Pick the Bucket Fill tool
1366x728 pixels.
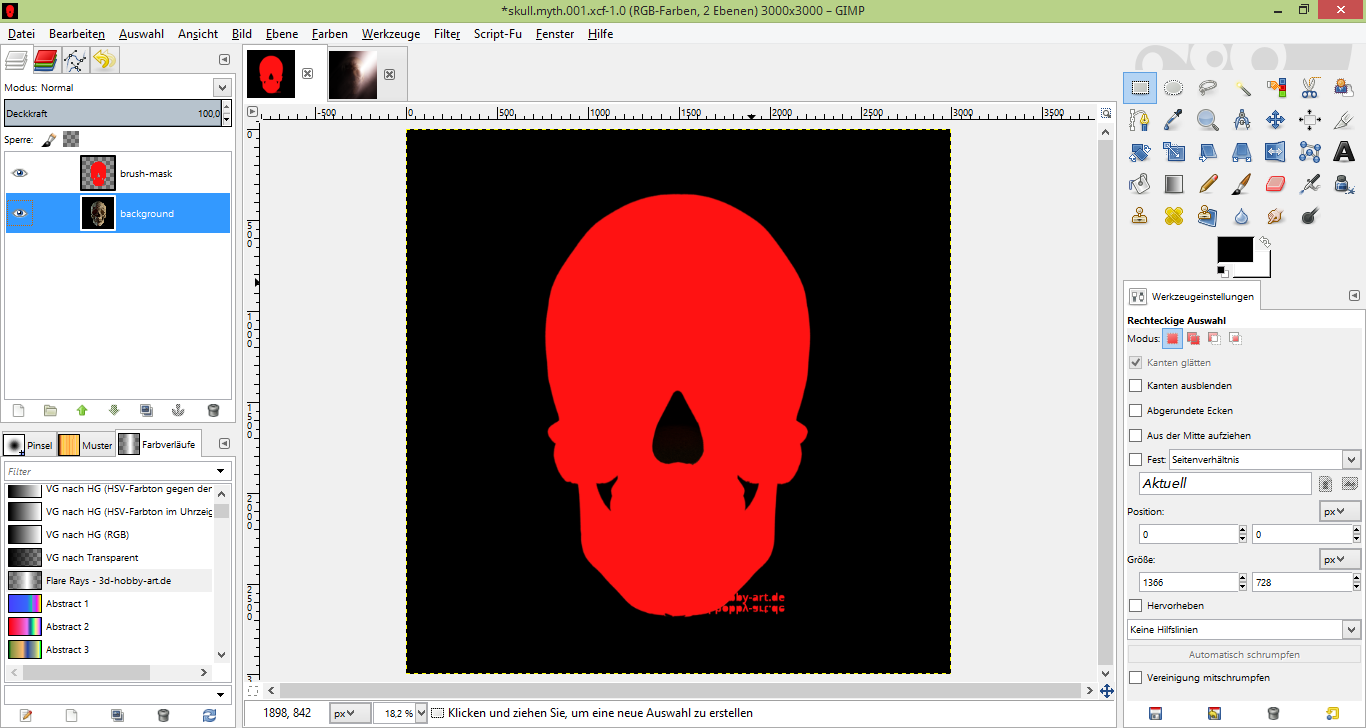1139,184
